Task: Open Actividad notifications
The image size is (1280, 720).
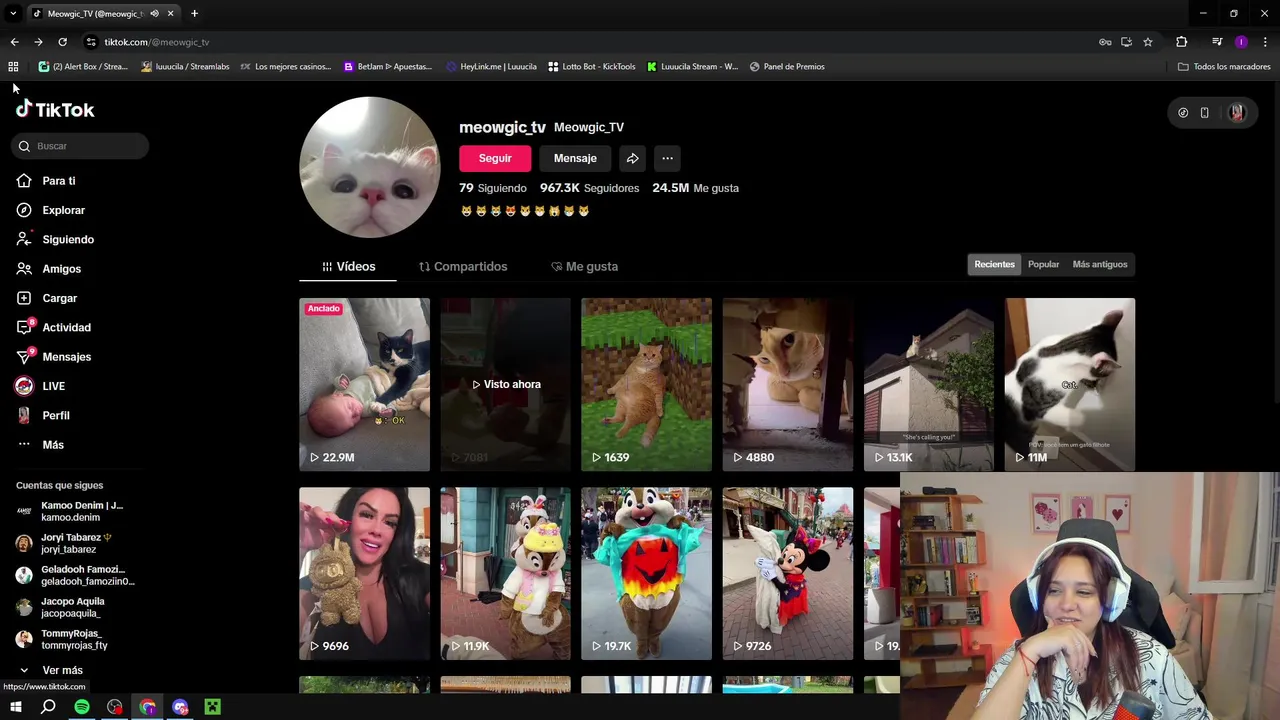Action: tap(53, 327)
